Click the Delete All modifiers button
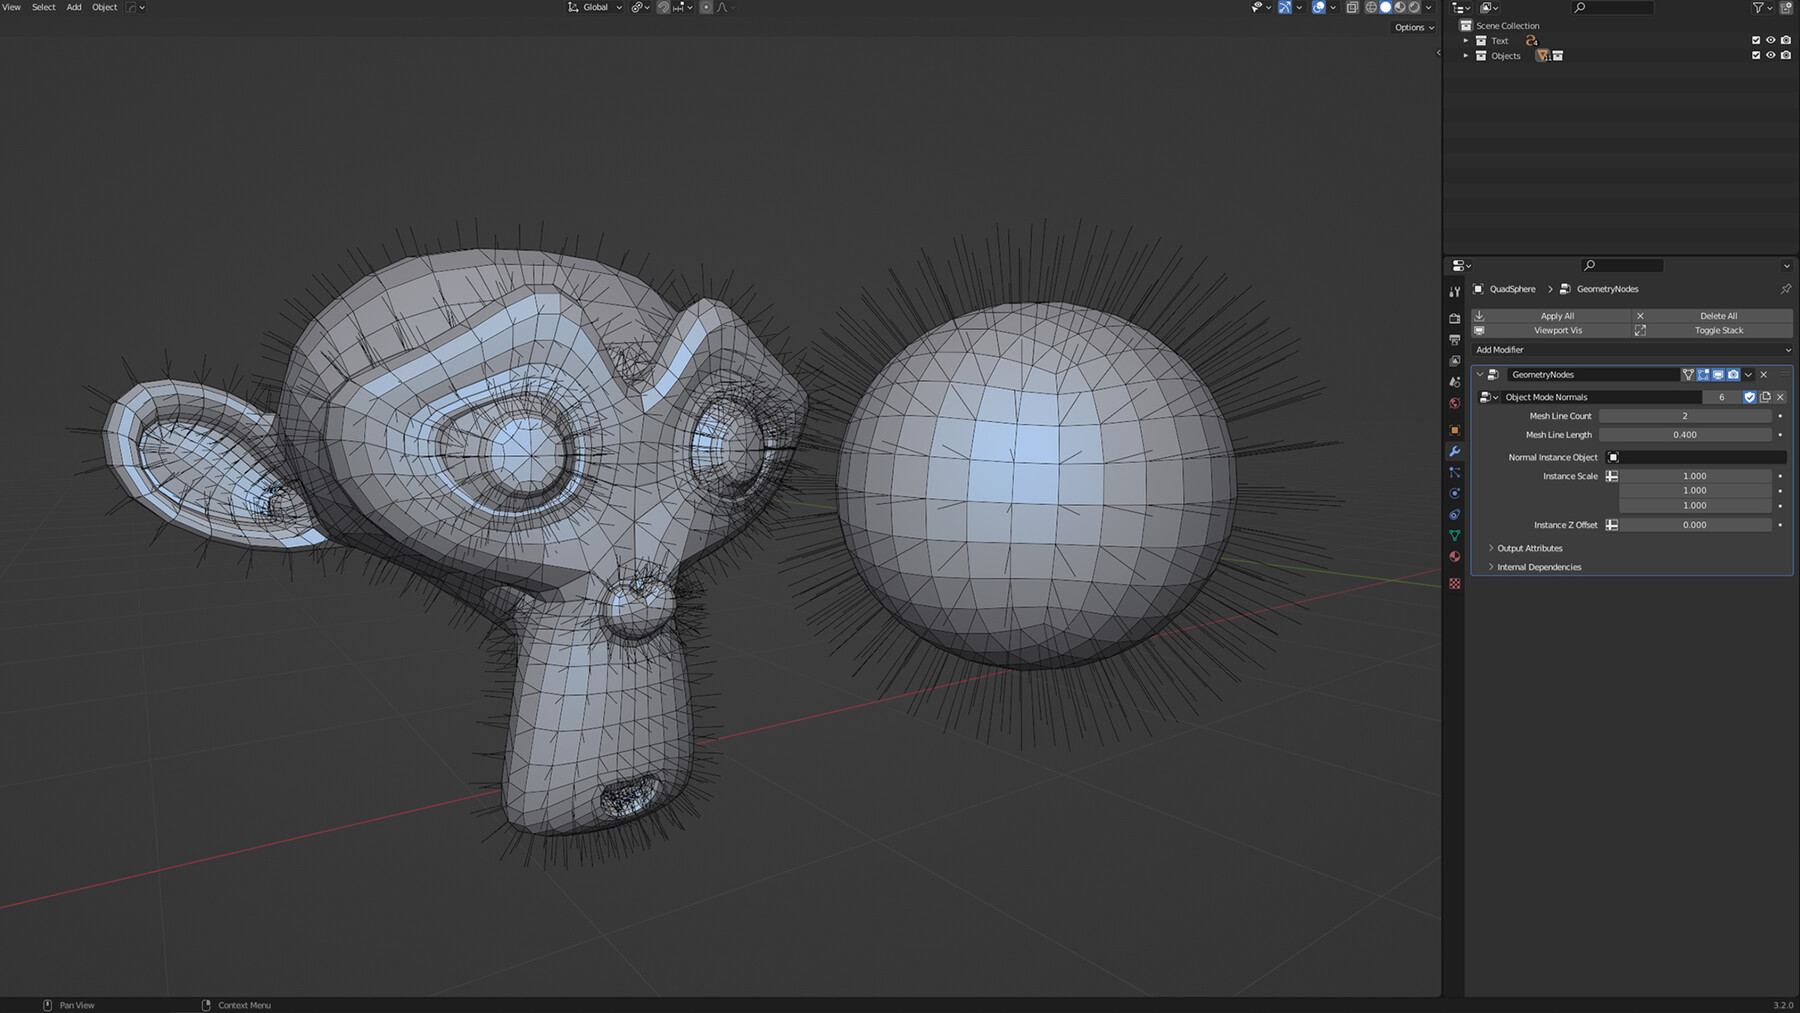 1716,315
